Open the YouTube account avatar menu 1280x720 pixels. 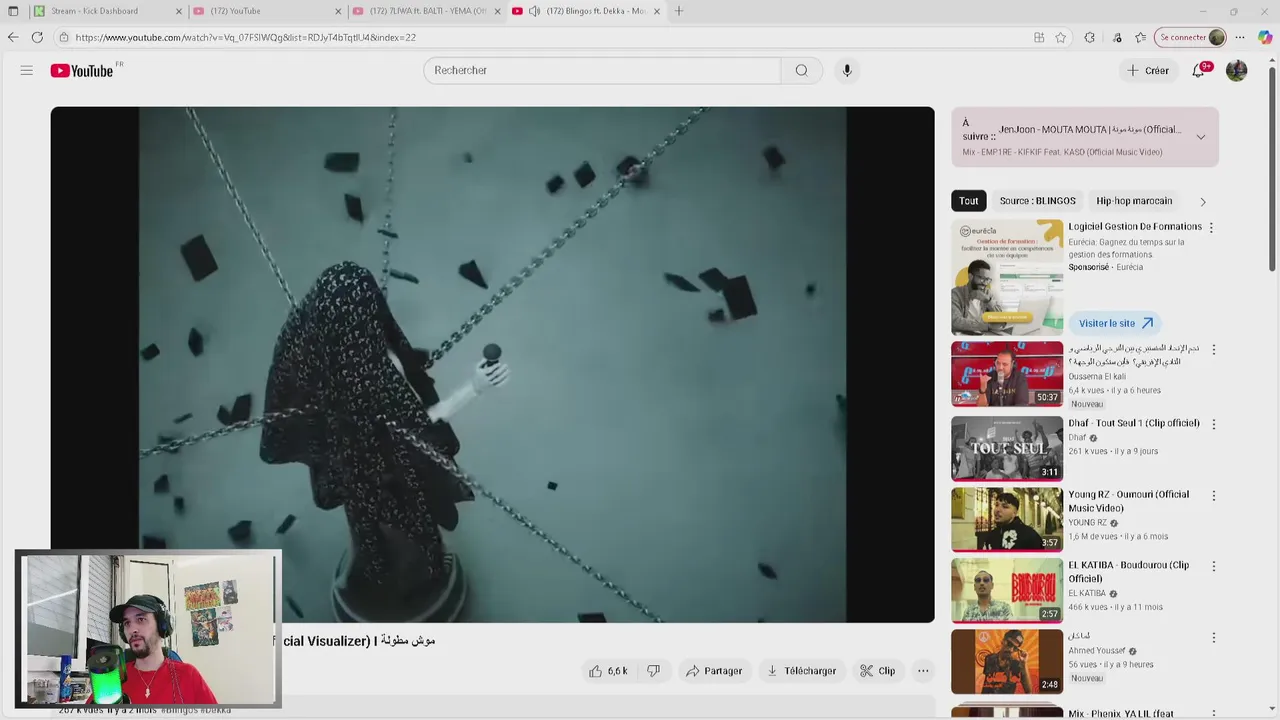(x=1237, y=70)
